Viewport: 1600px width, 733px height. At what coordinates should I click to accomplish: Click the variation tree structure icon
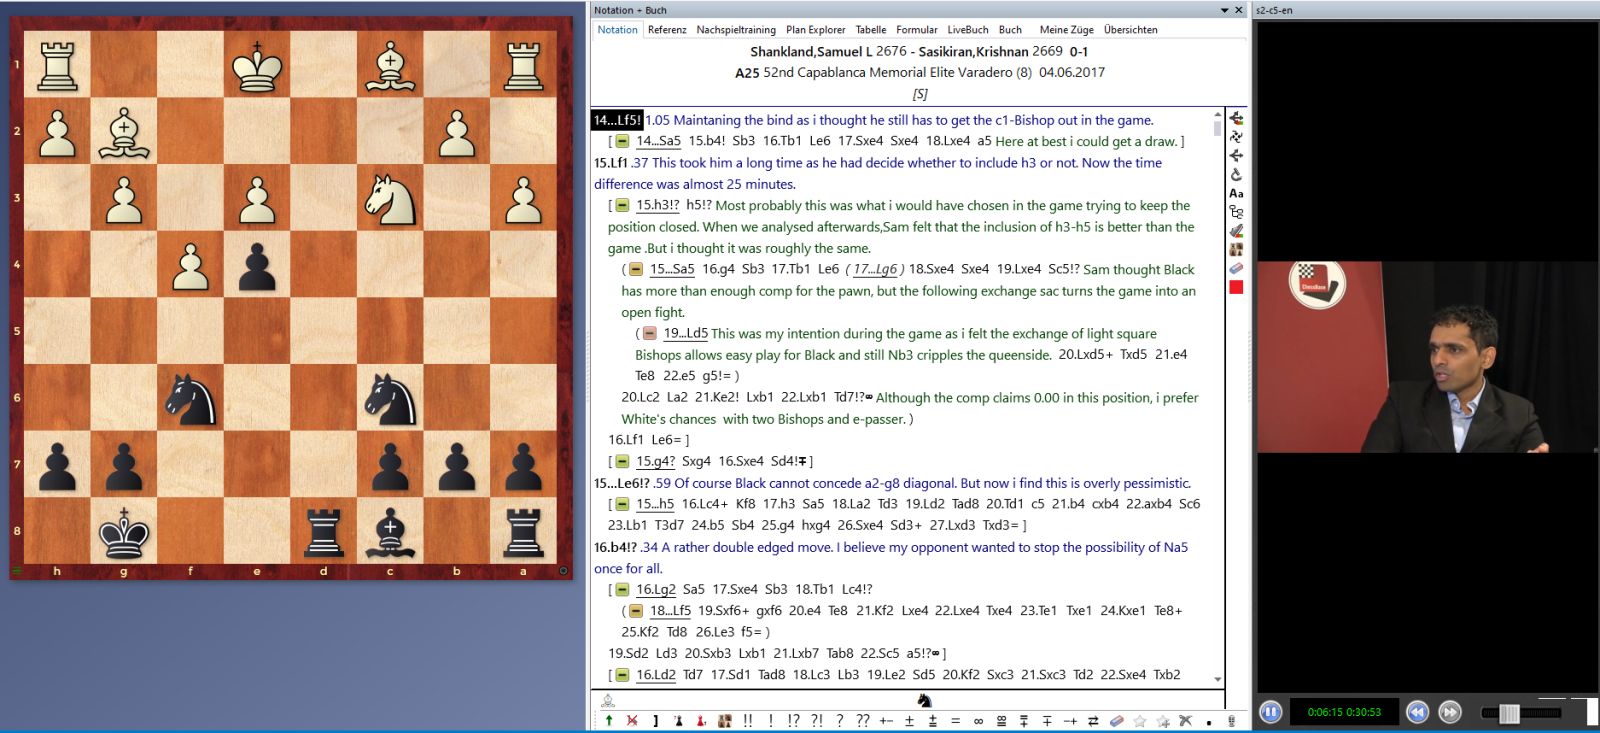(x=1236, y=212)
